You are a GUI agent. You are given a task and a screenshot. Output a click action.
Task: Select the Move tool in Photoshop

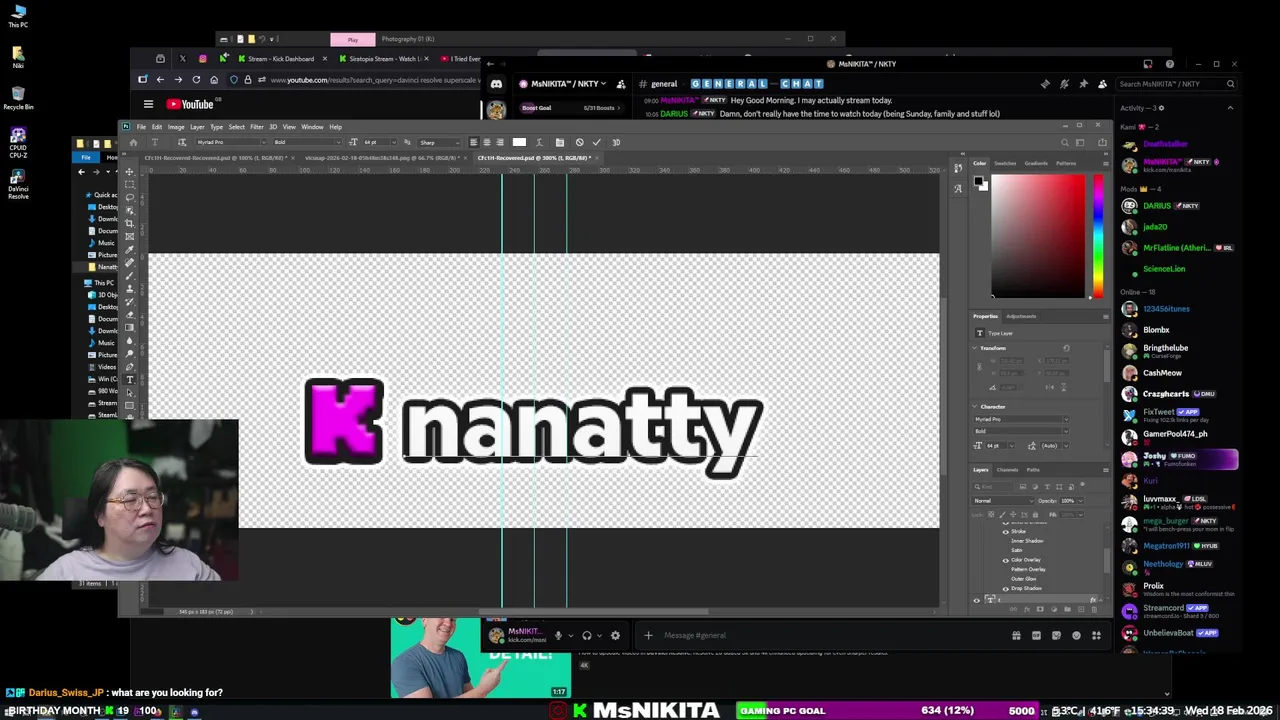[x=129, y=173]
